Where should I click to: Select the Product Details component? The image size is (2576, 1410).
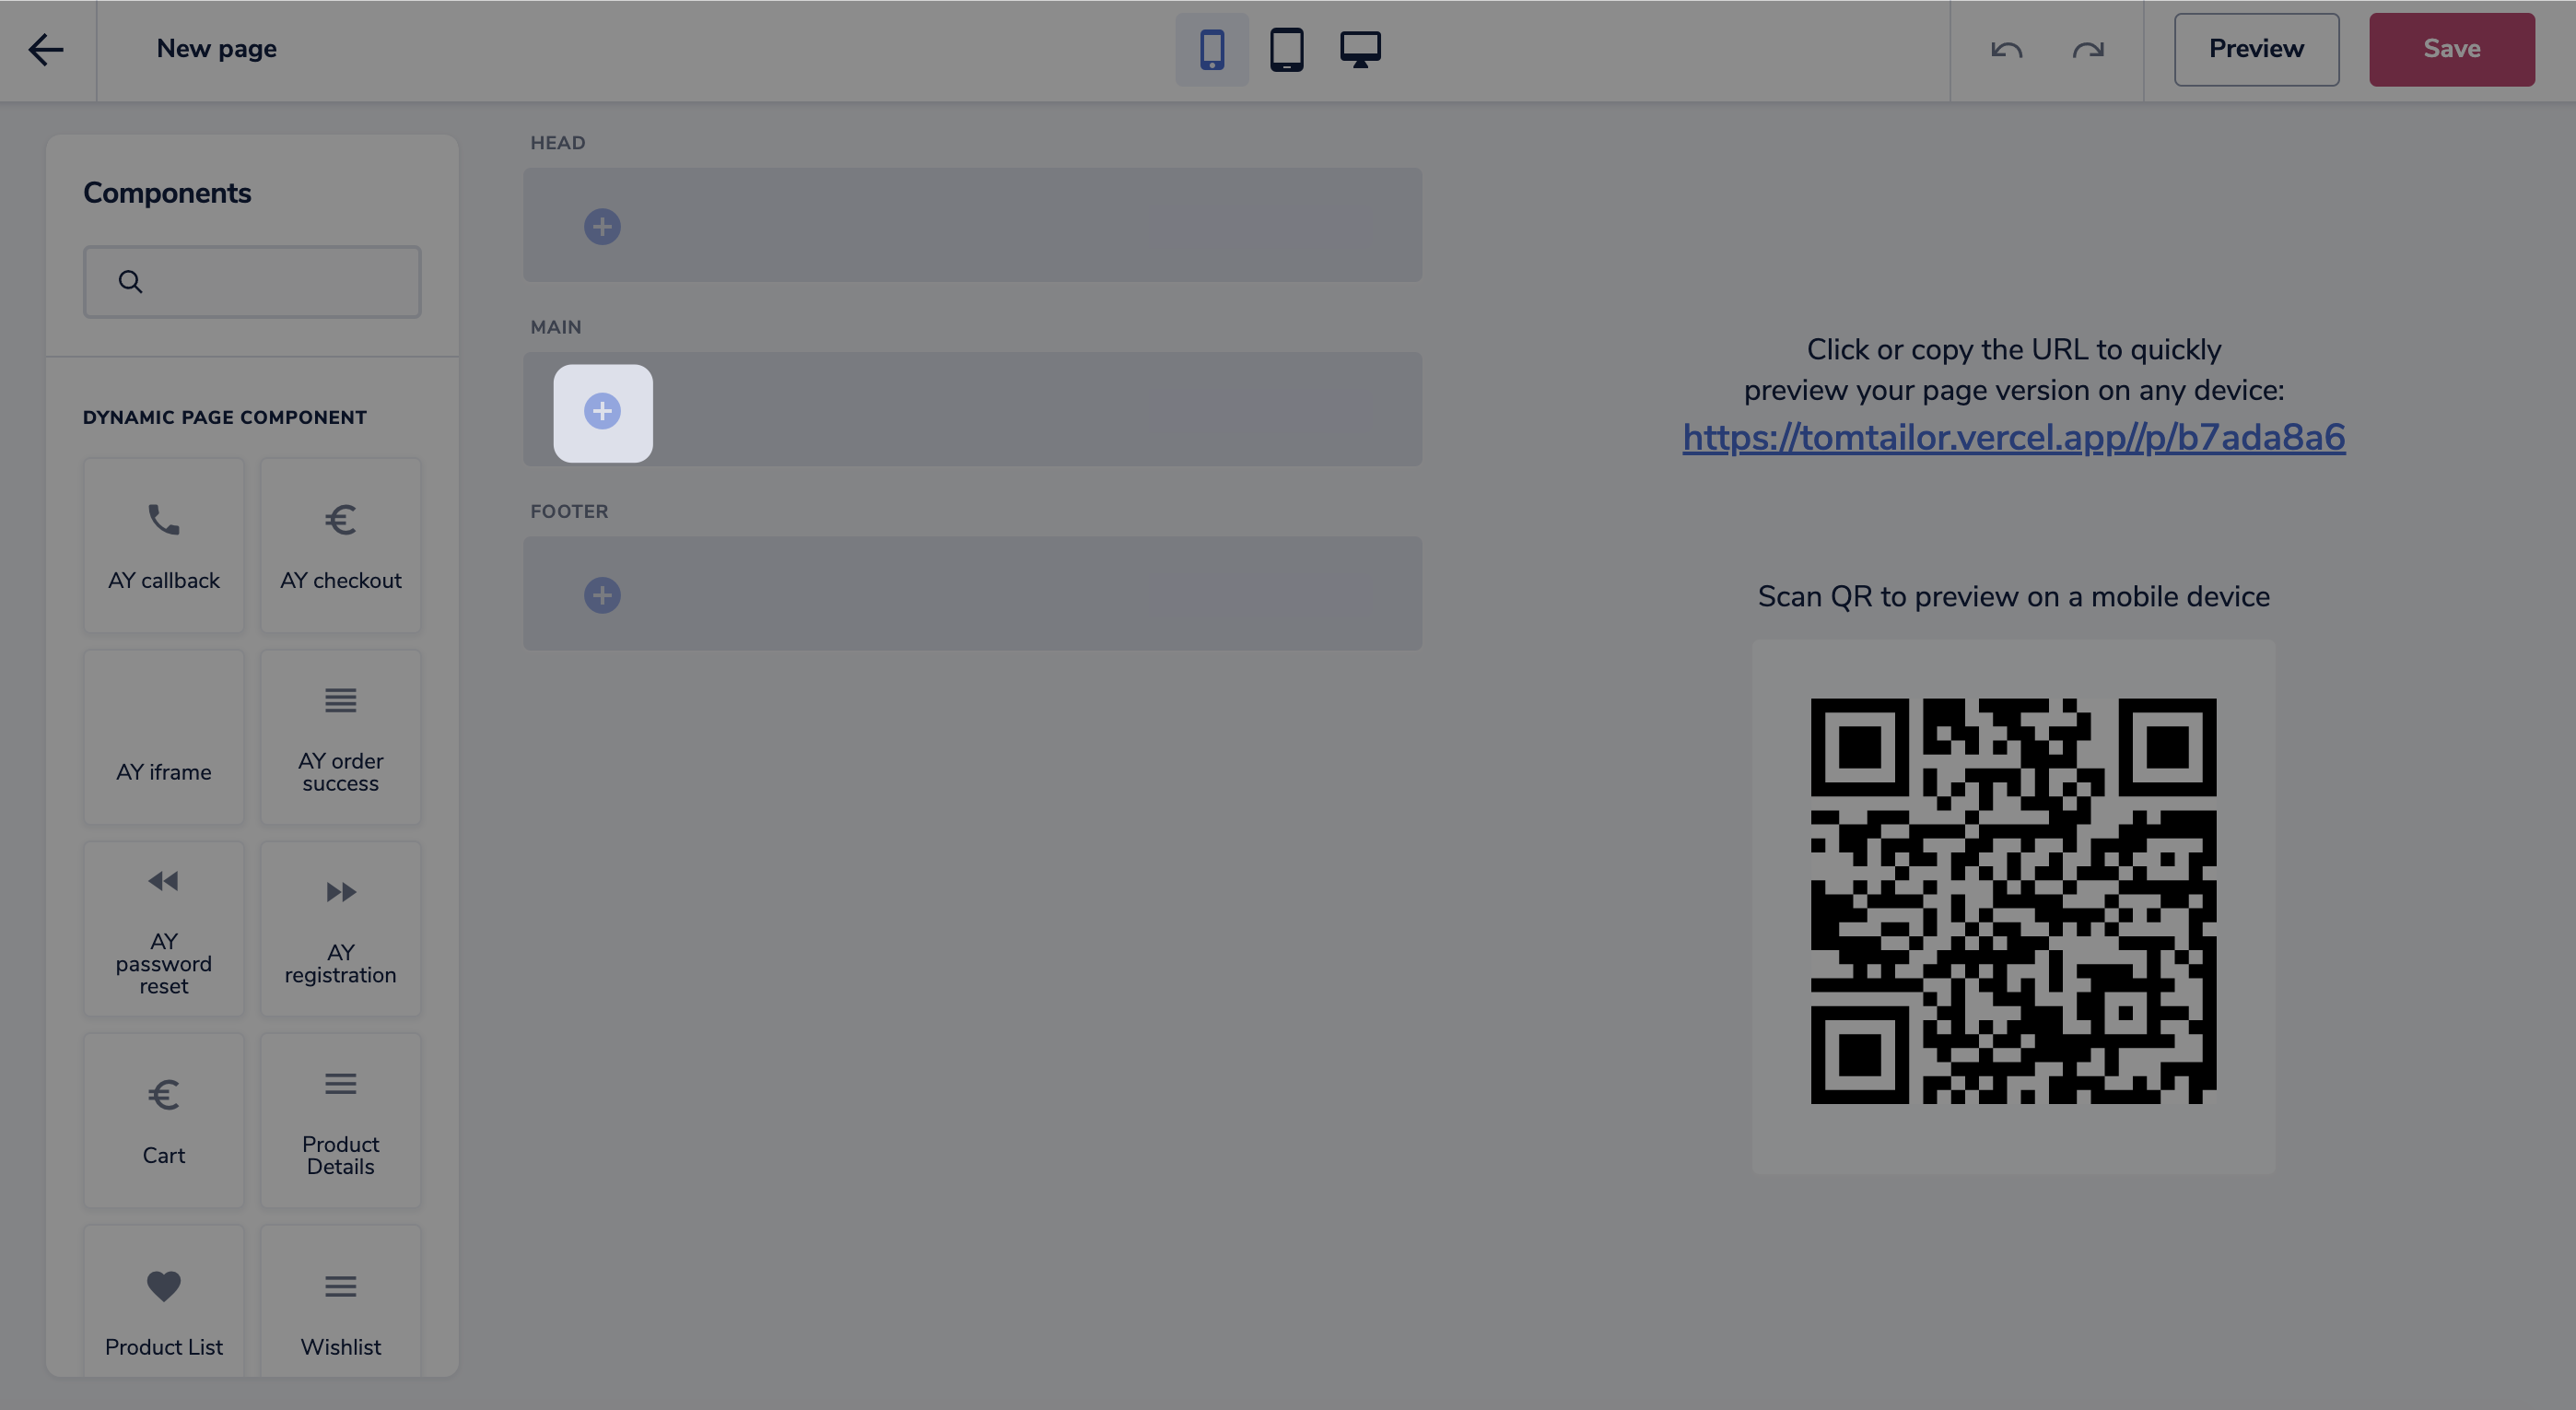[x=340, y=1120]
